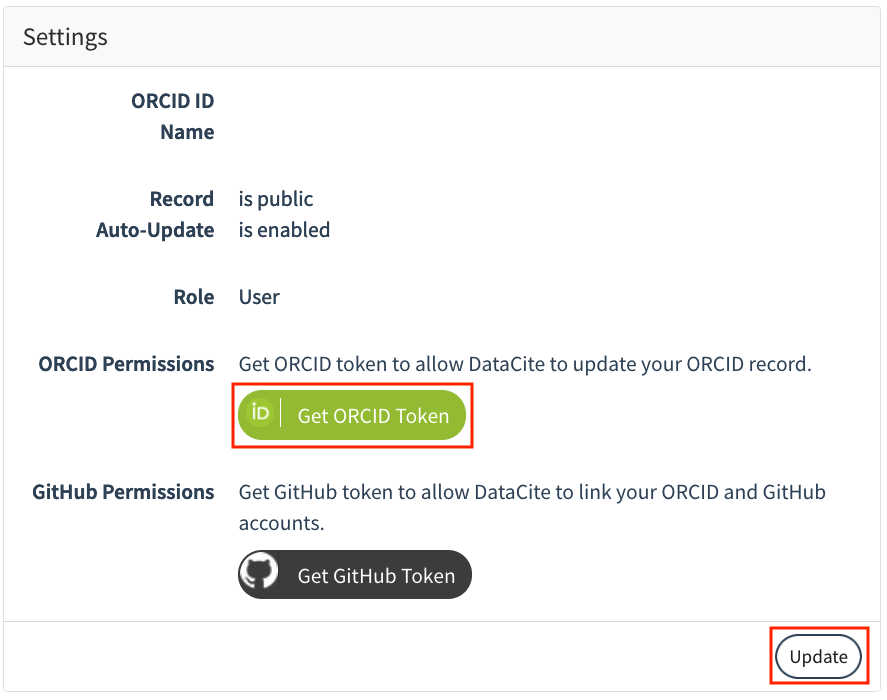Viewport: 887px width, 700px height.
Task: Click the Role label
Action: (194, 297)
